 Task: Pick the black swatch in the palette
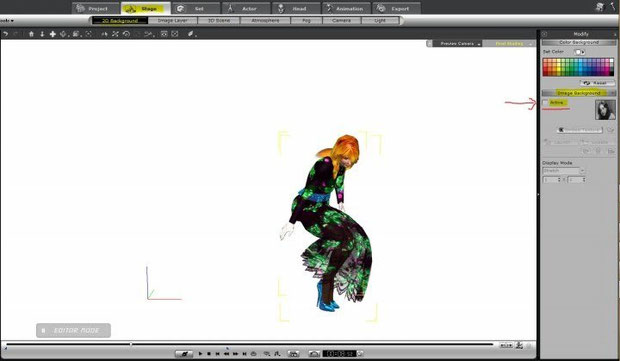[612, 73]
